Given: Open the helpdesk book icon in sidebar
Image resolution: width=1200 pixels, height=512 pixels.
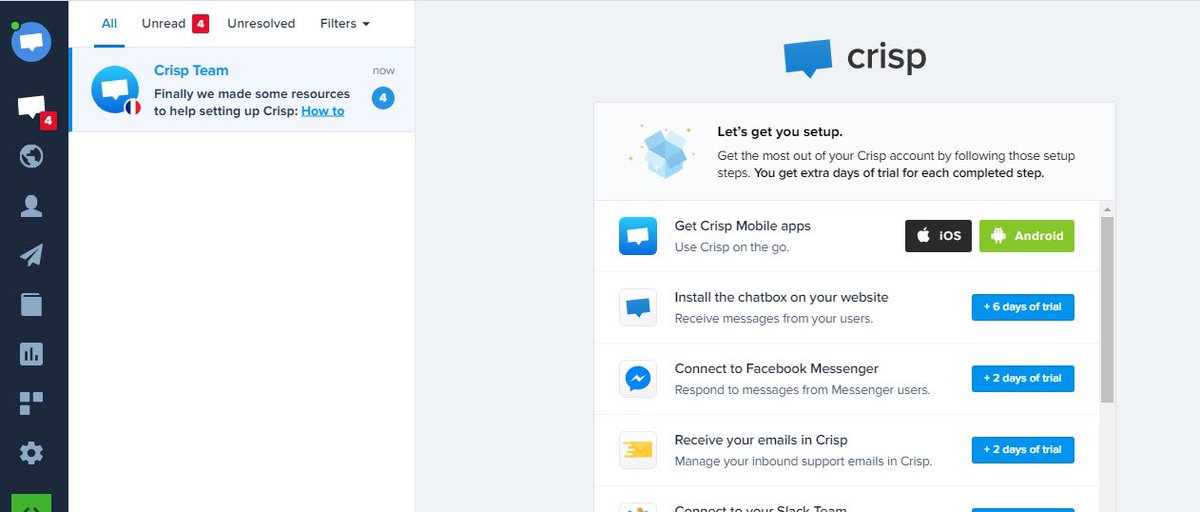Looking at the screenshot, I should [x=31, y=304].
